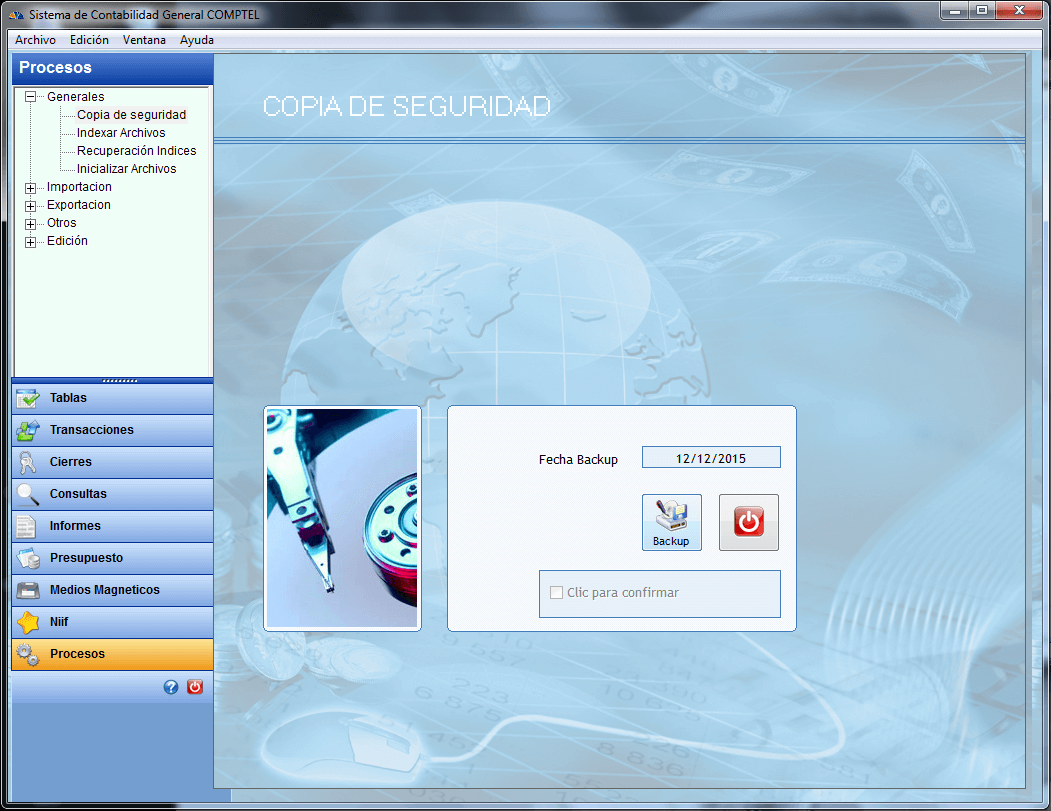Click the Fecha Backup date field
This screenshot has height=811, width=1051.
[711, 458]
